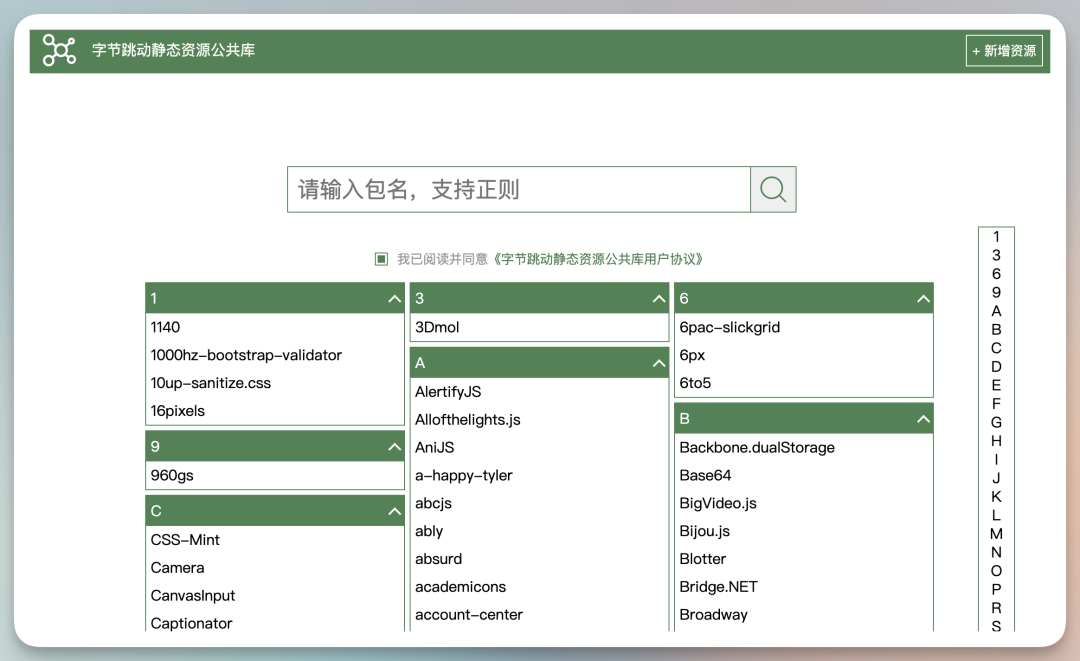Jump to letter P in sidebar

tap(996, 590)
